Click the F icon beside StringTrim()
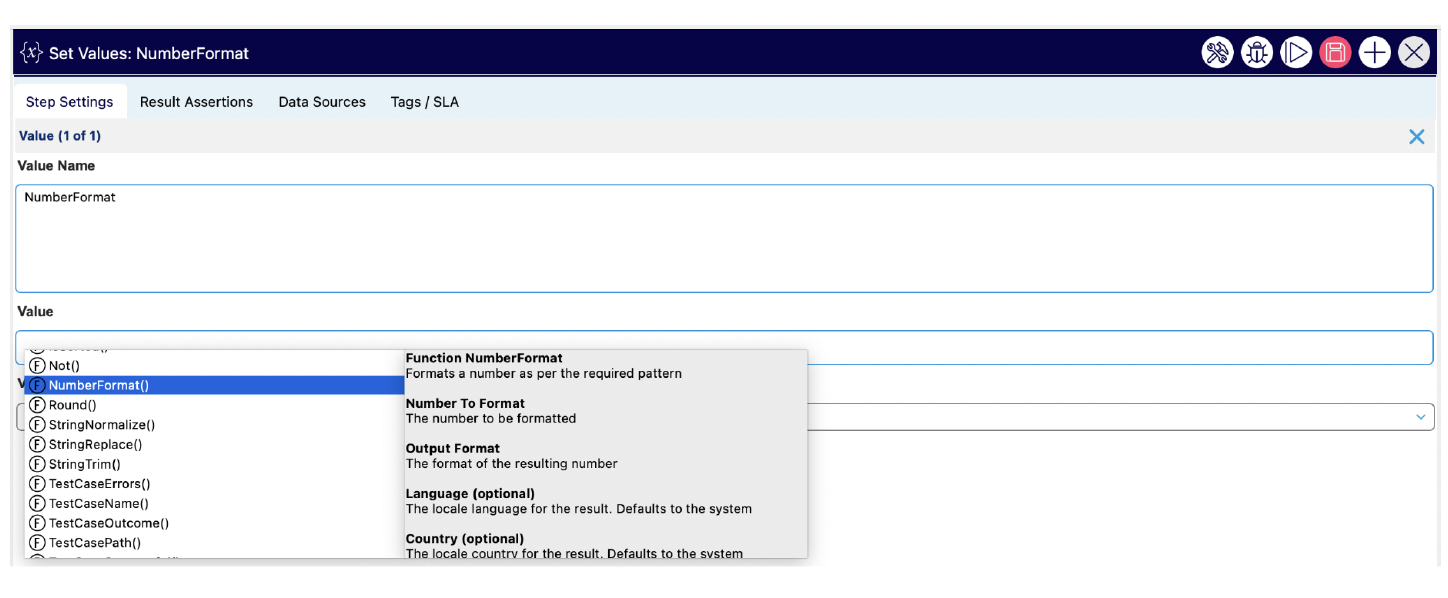The width and height of the screenshot is (1448, 598). 38,464
